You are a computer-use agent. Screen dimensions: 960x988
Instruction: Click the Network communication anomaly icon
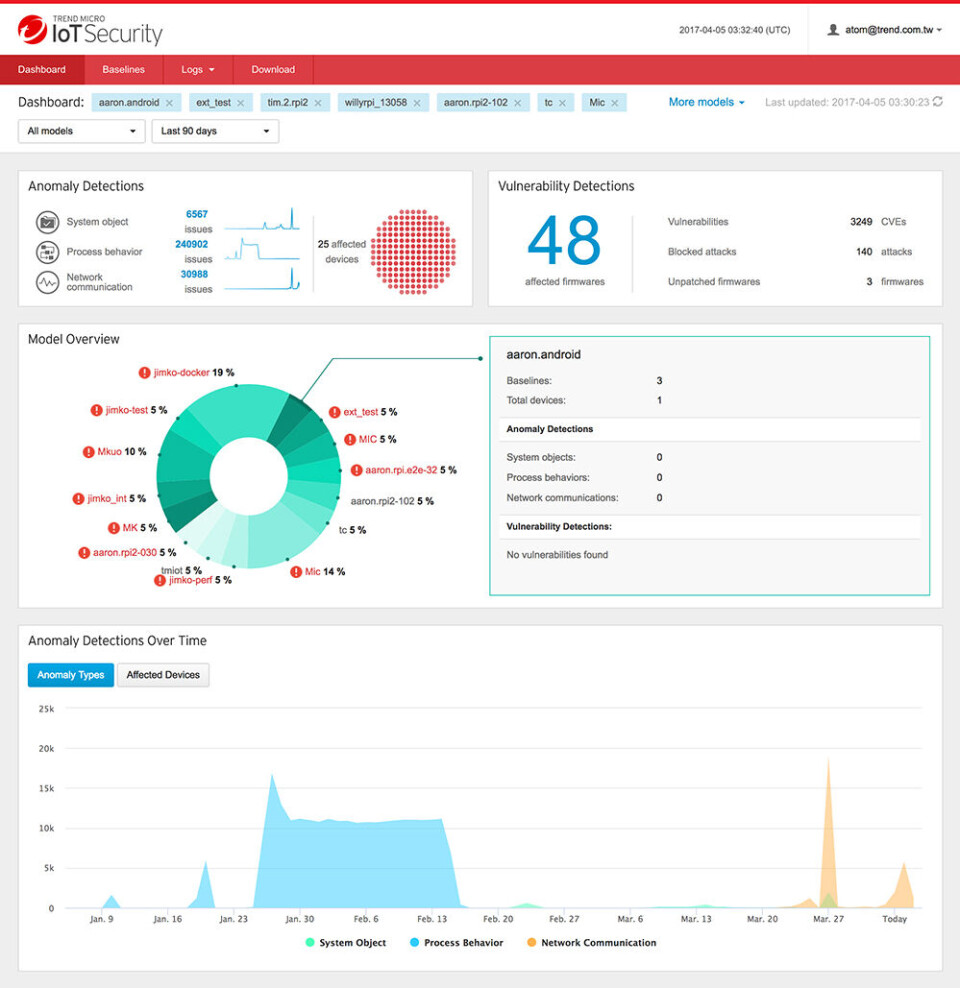(x=47, y=282)
